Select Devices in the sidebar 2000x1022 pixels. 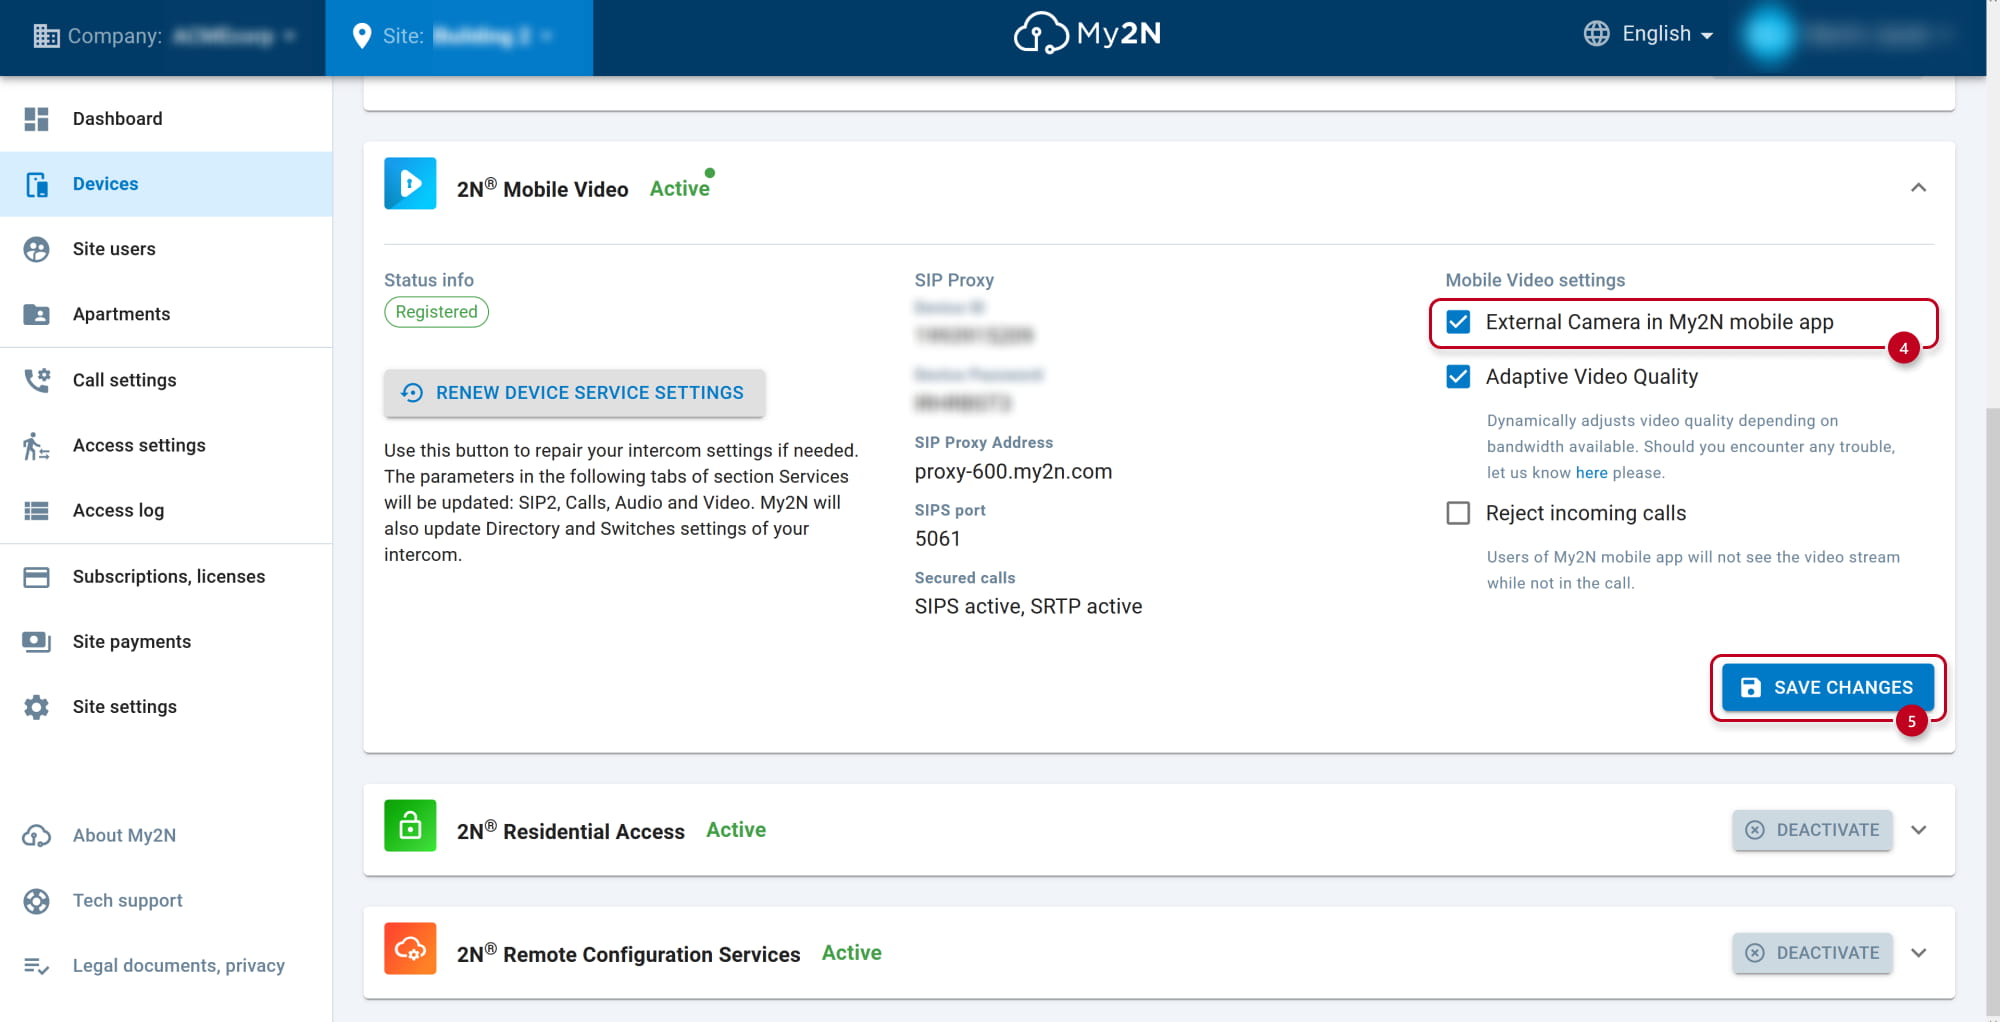[166, 184]
